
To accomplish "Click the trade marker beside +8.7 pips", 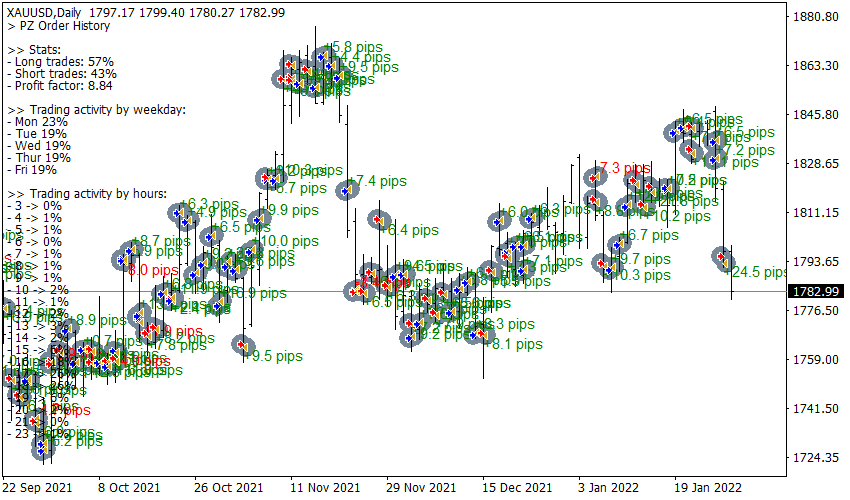I will point(130,249).
